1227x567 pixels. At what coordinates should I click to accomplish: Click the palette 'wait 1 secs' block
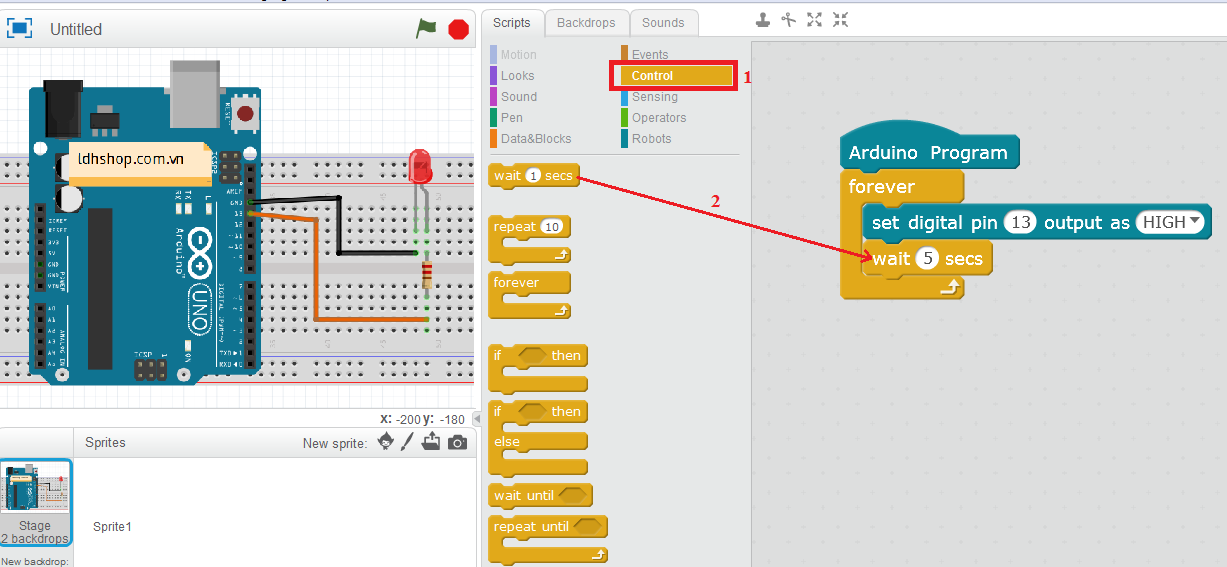click(x=533, y=176)
